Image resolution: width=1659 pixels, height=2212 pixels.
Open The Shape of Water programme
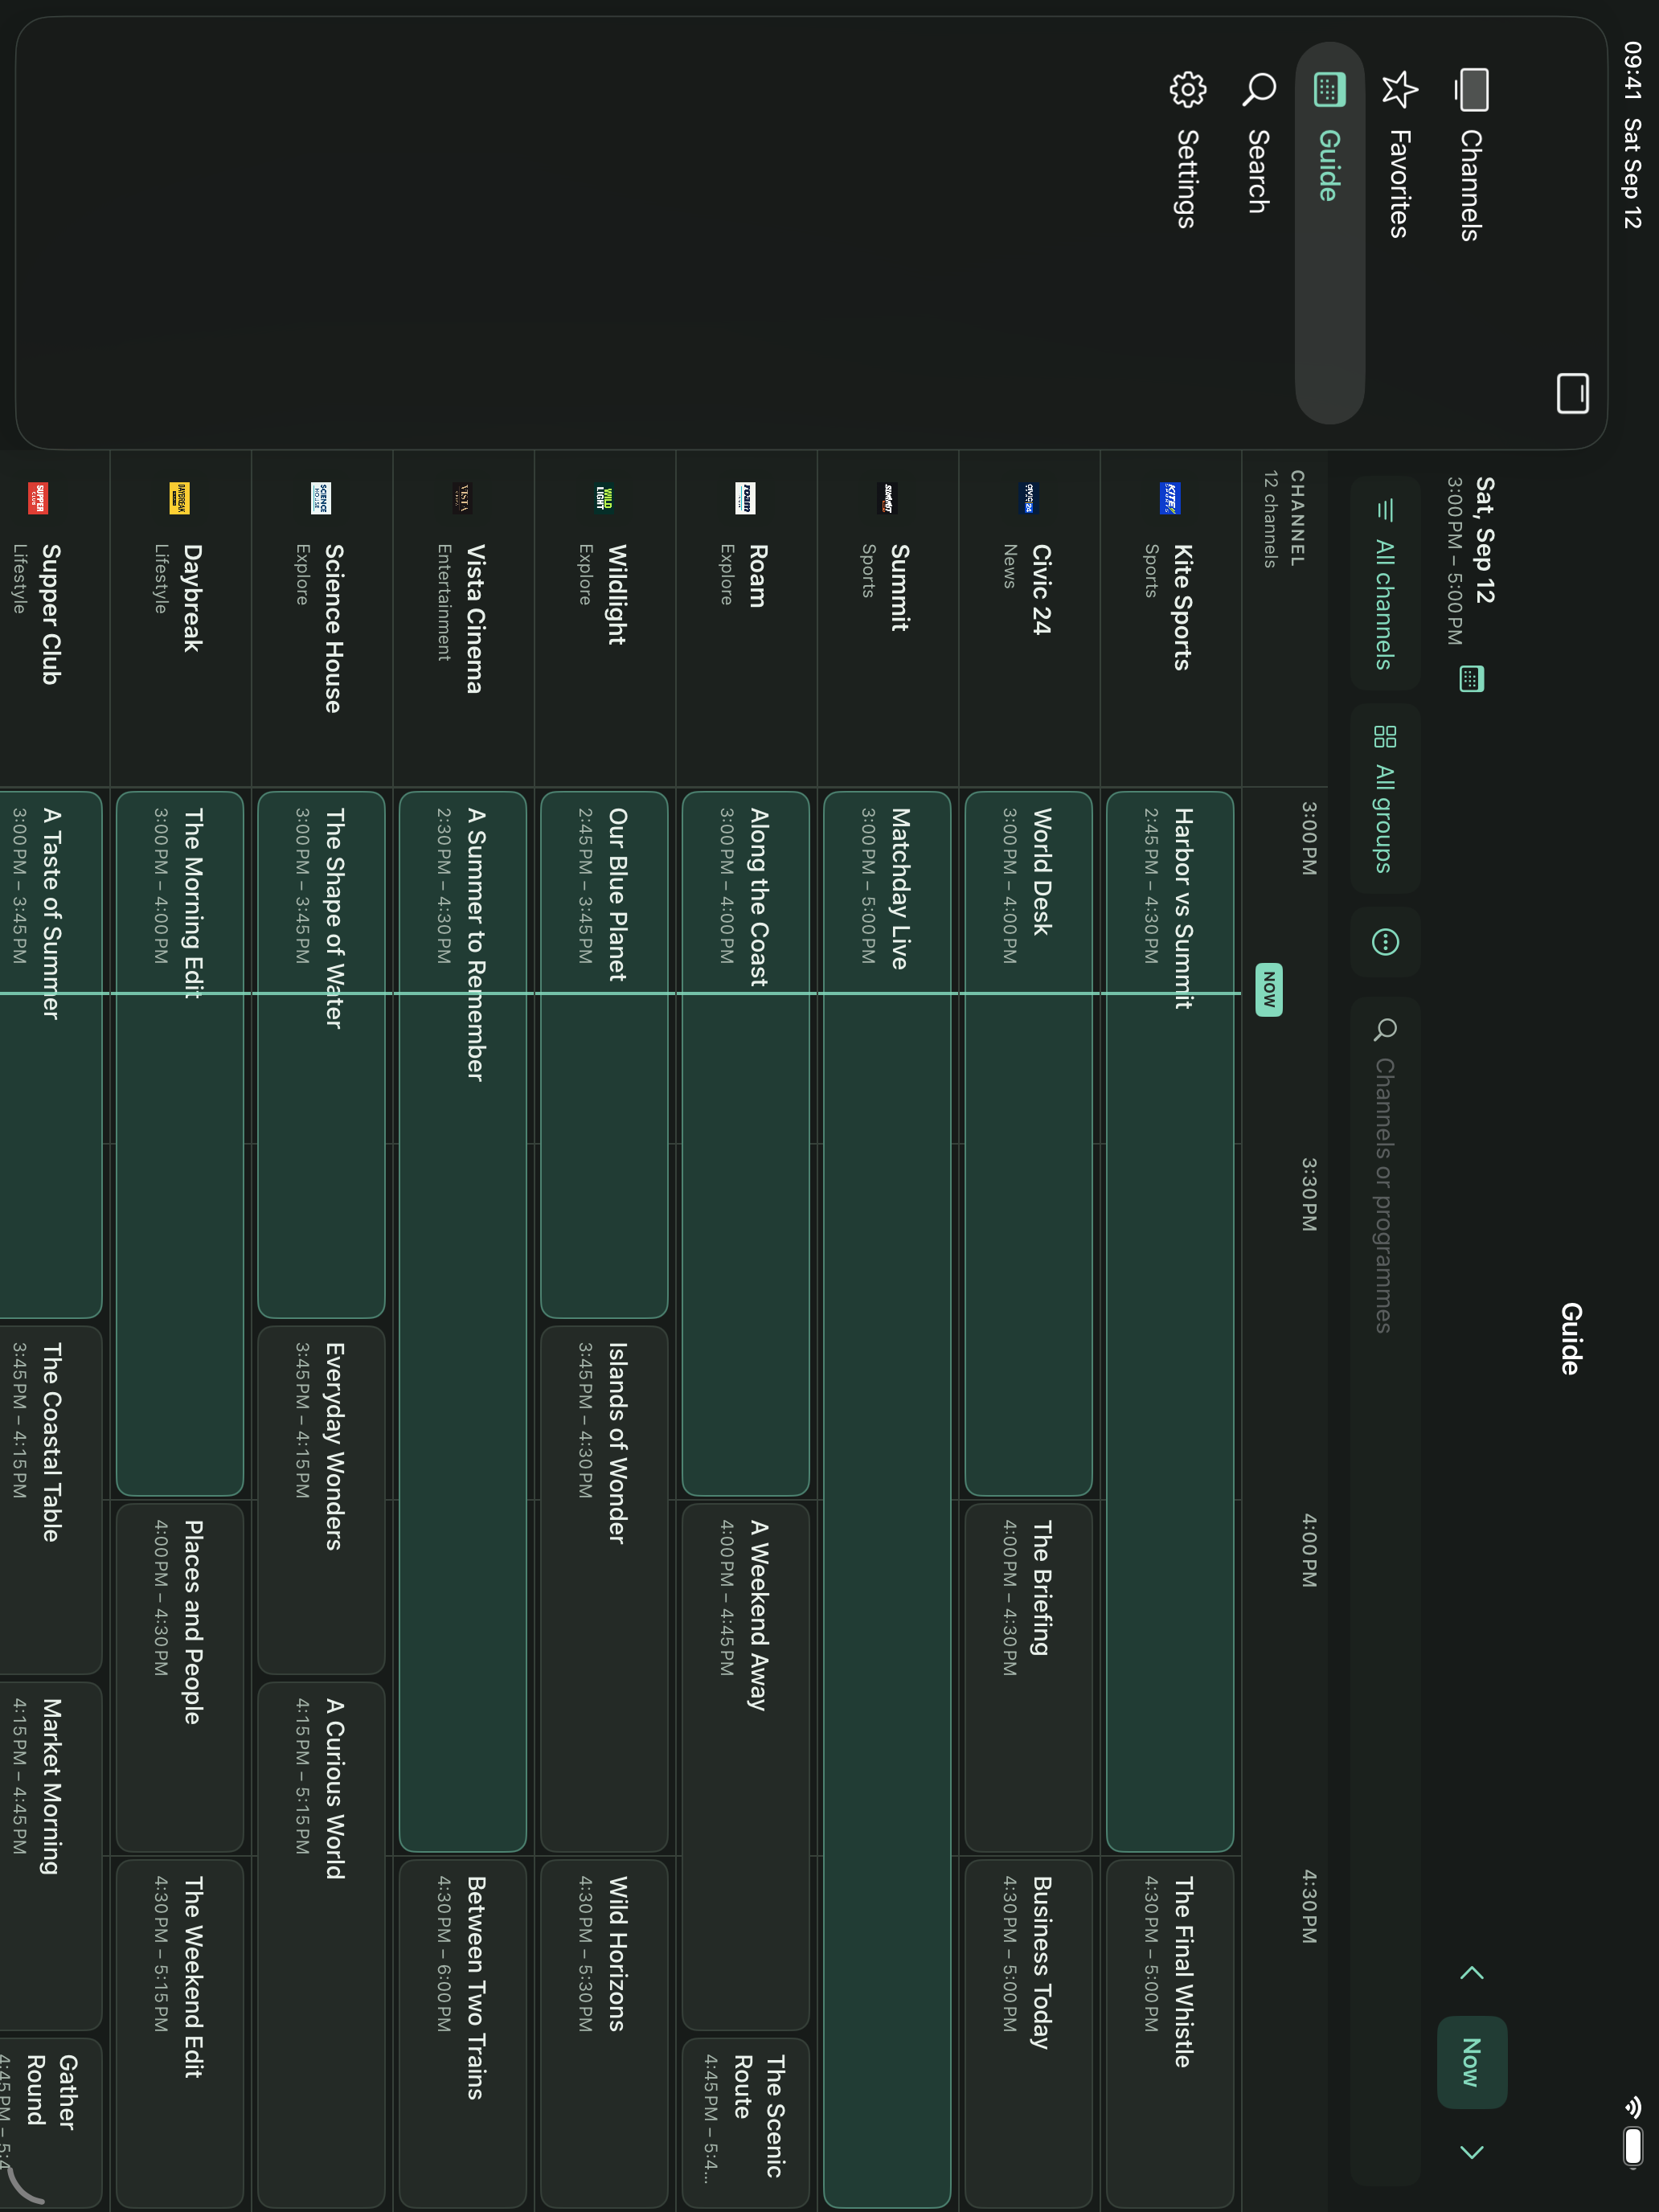click(x=321, y=1055)
